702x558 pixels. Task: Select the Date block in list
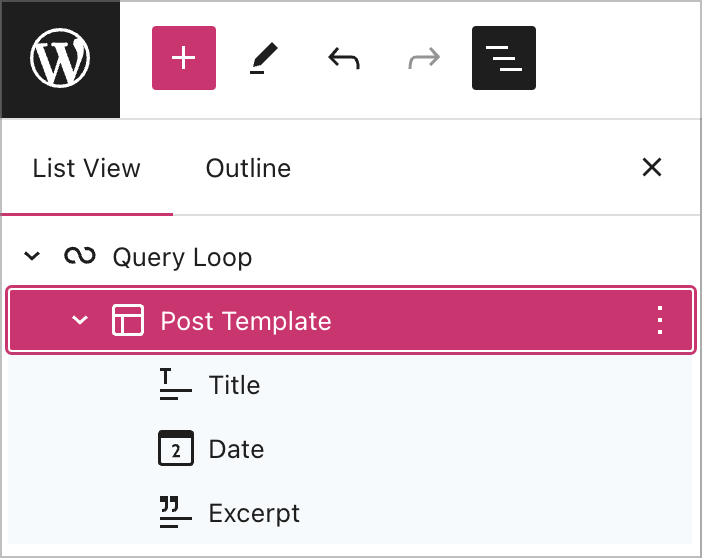point(236,449)
